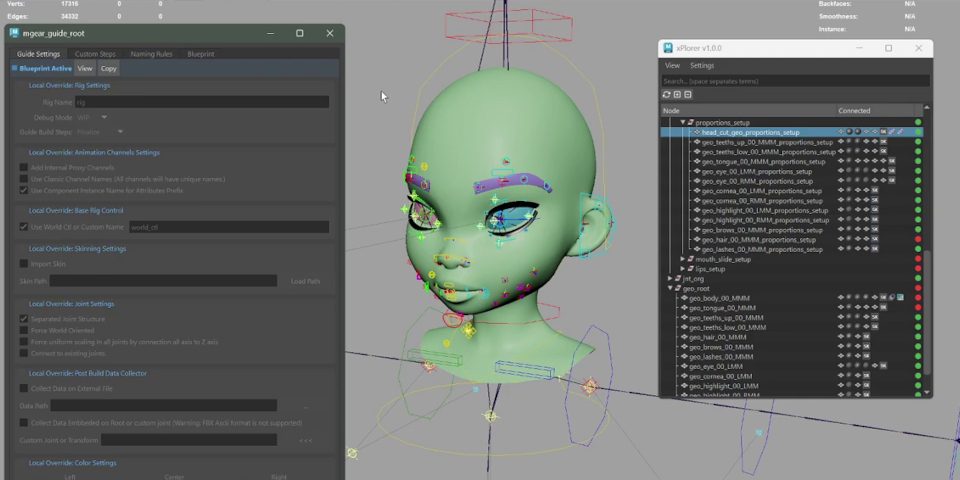Click the expand-all plus icon in xPlorer
Viewport: 960px width, 480px height.
677,95
